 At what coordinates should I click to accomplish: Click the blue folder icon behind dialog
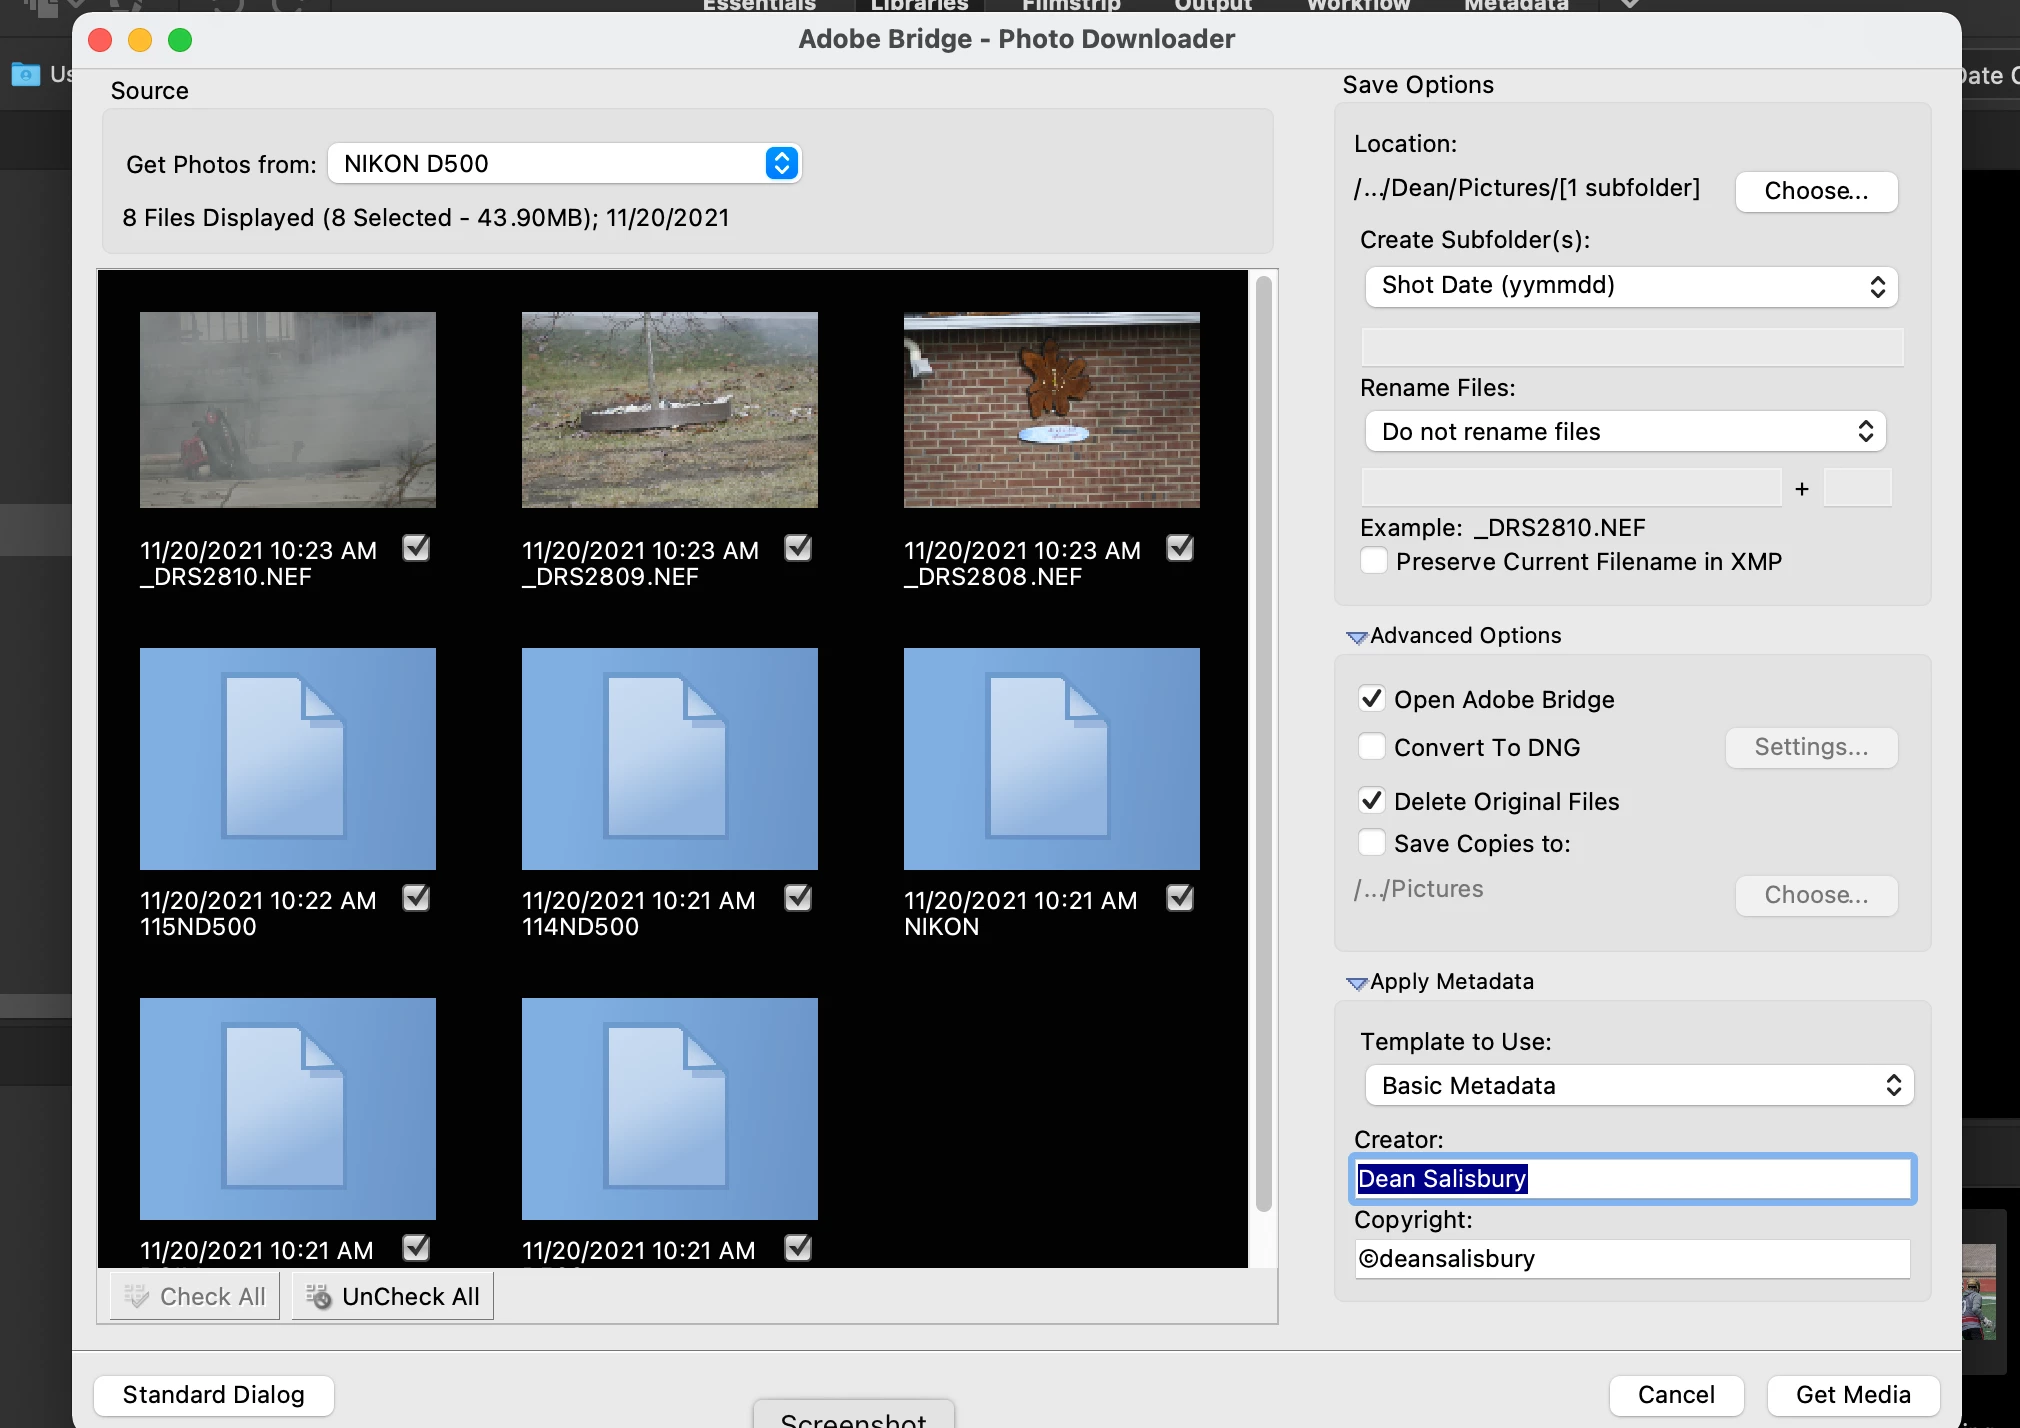pyautogui.click(x=25, y=74)
